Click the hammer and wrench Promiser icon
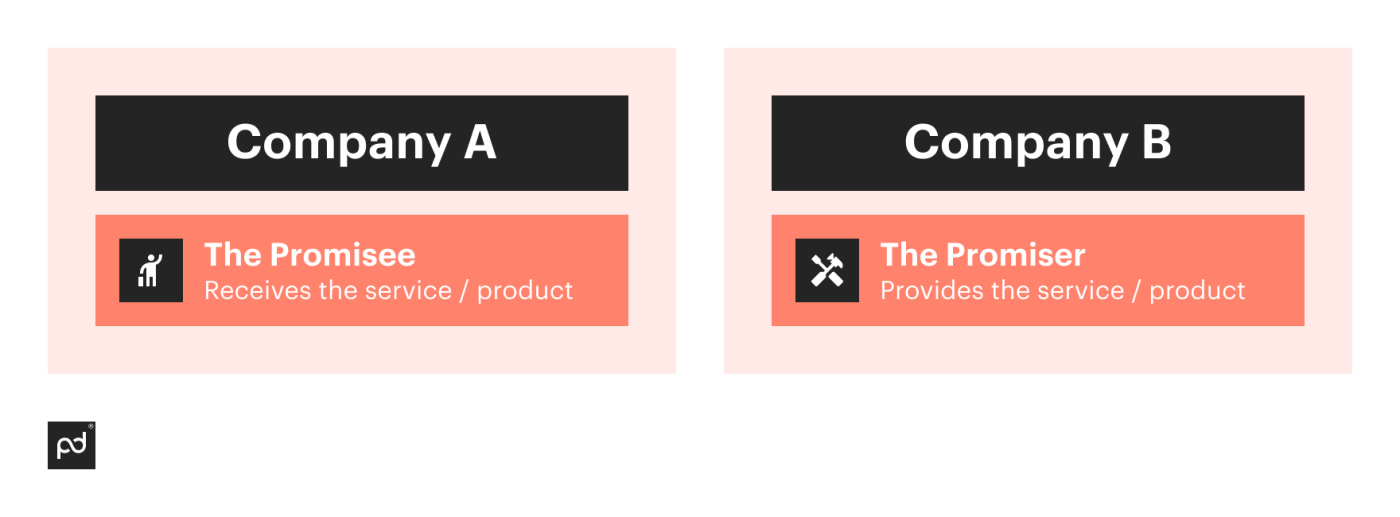 pos(827,270)
